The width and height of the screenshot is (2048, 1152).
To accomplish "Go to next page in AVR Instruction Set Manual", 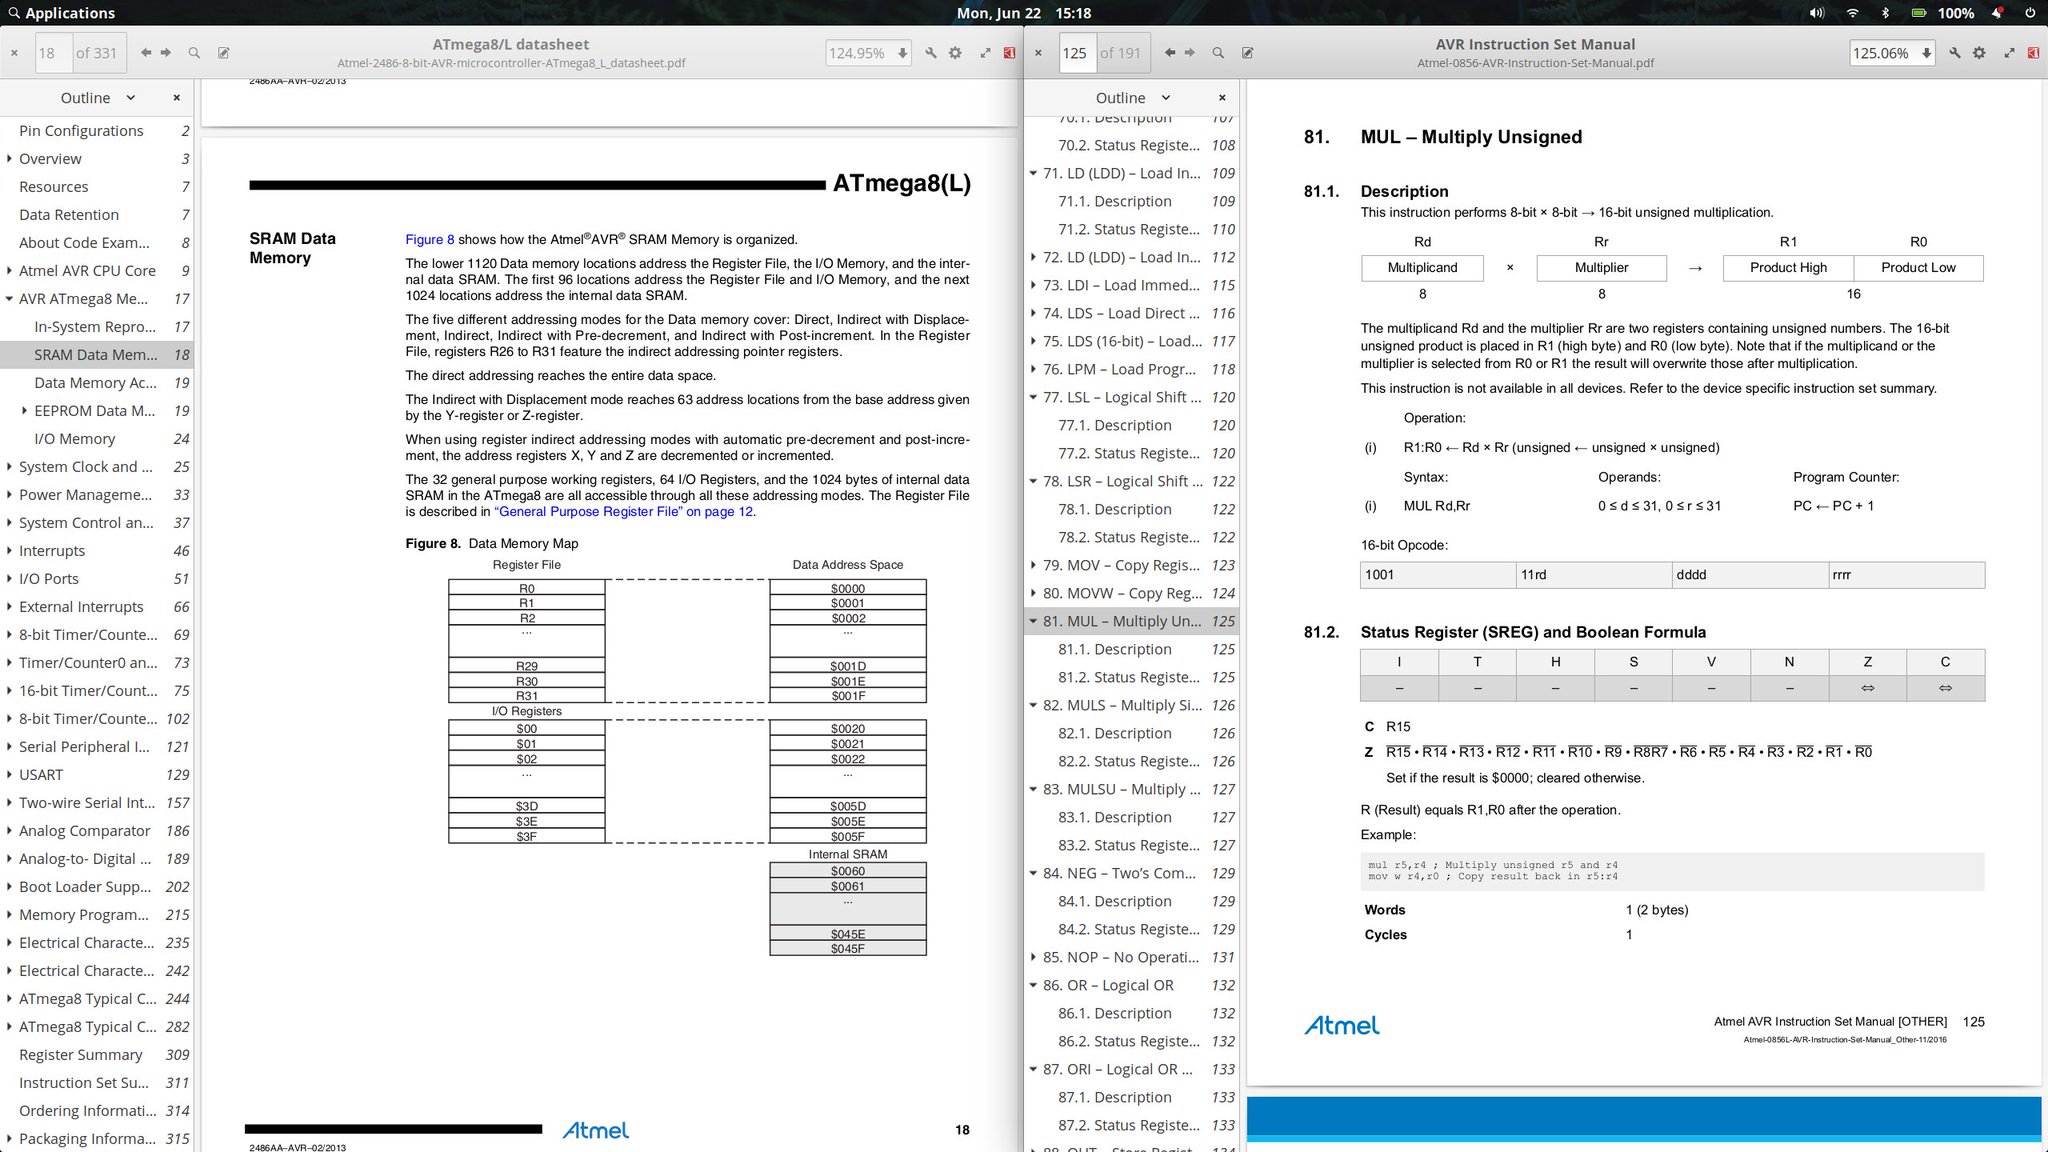I will [1190, 53].
